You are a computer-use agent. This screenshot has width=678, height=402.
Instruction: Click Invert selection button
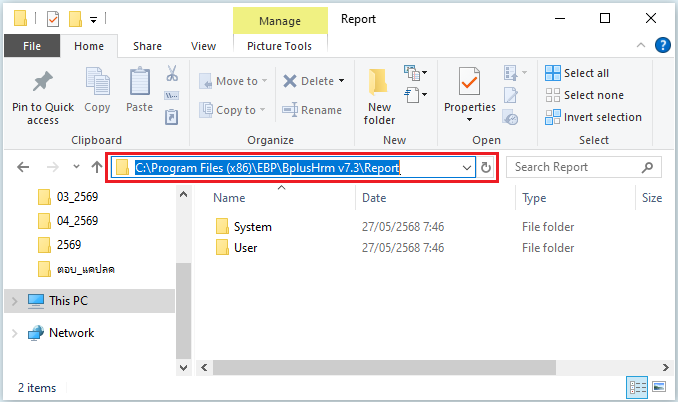pos(593,117)
